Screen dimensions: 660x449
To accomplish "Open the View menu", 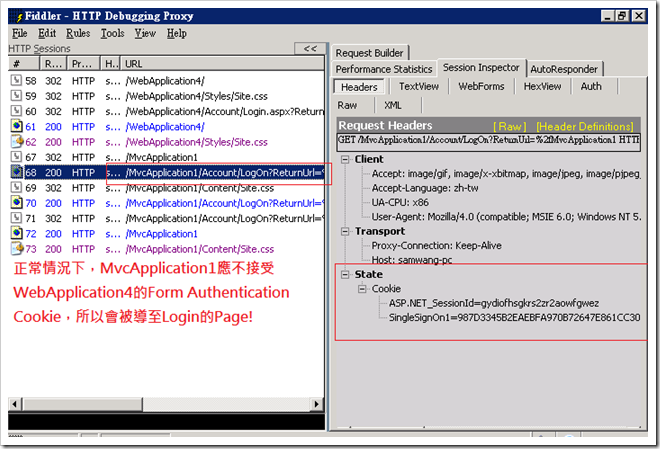I will (145, 33).
